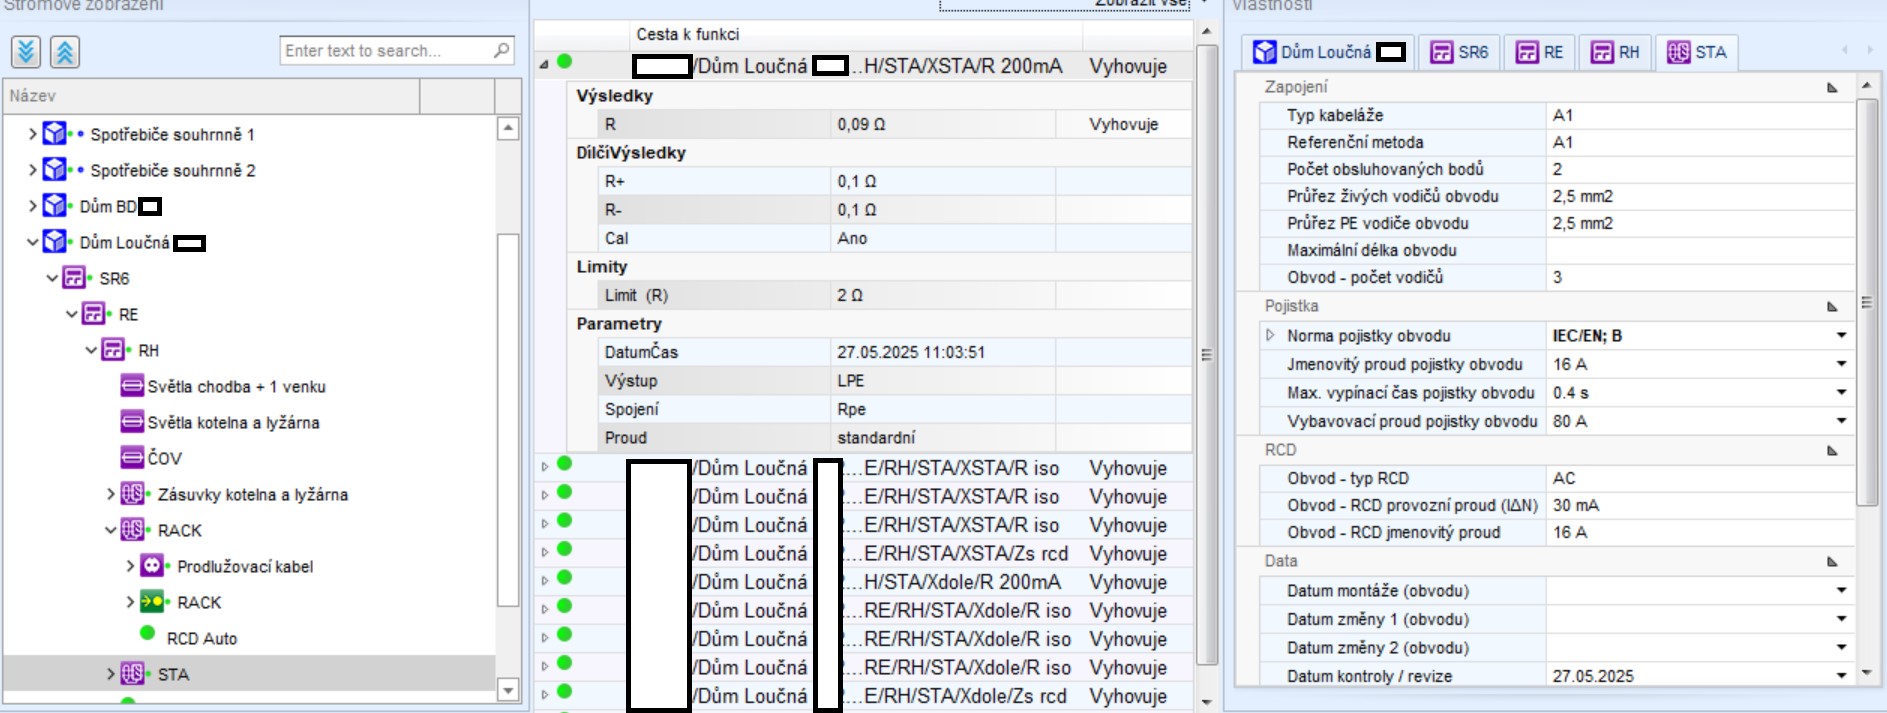Click the RCD Auto green status dot
1887x713 pixels.
click(x=148, y=633)
